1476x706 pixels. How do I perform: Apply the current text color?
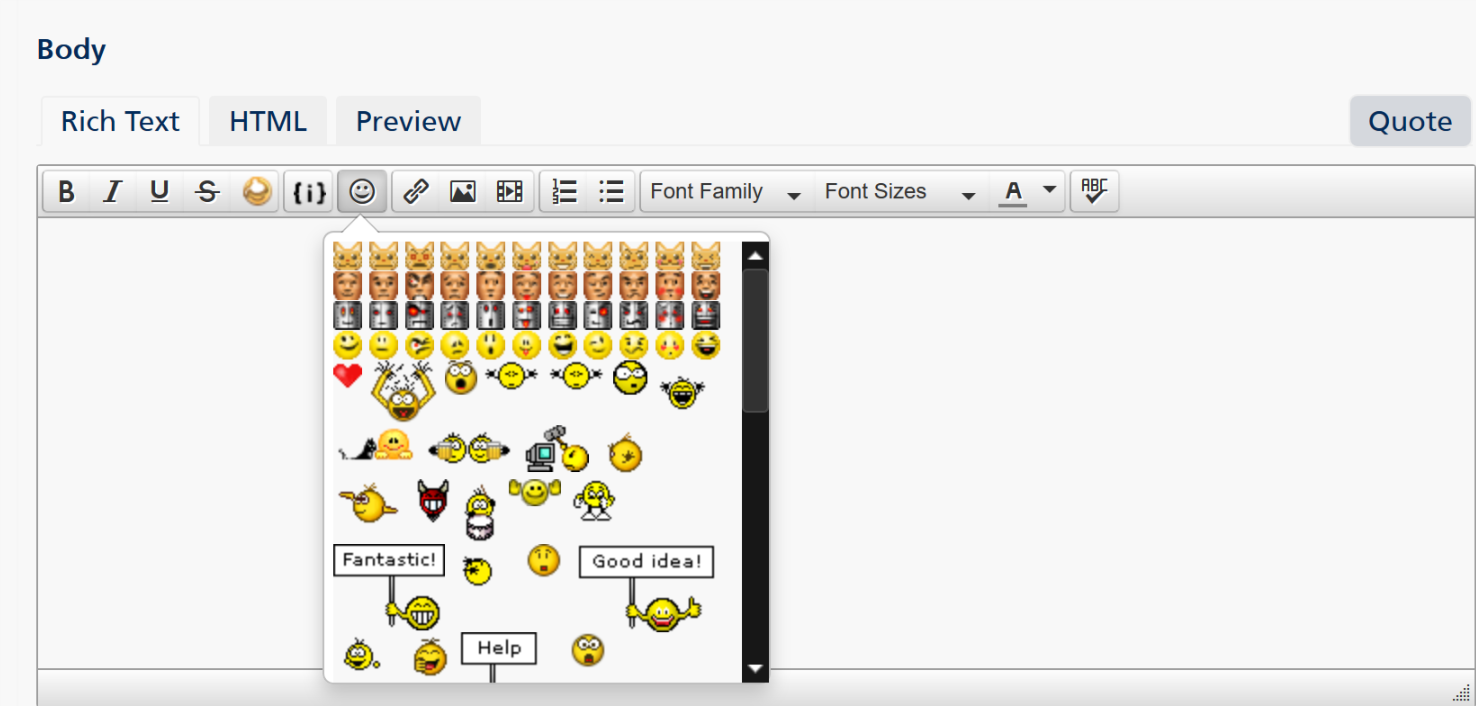(1014, 192)
